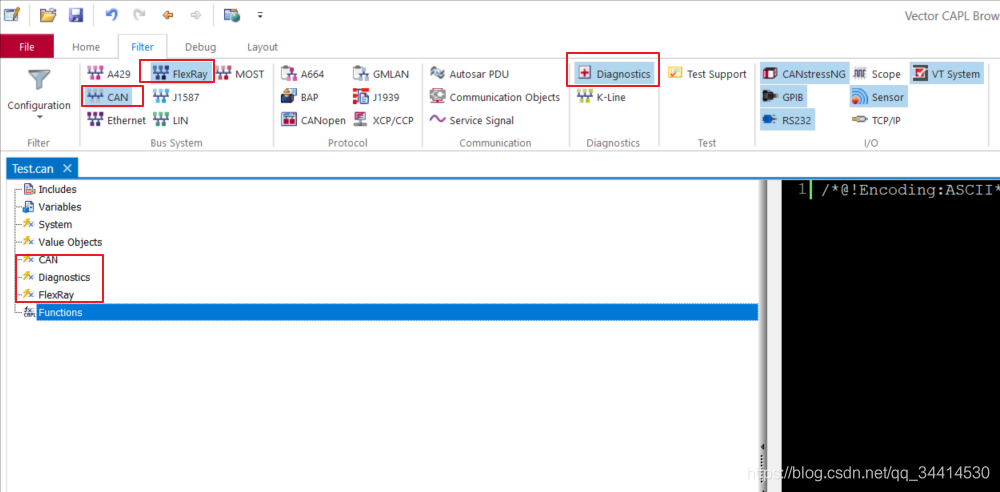Image resolution: width=1000 pixels, height=492 pixels.
Task: Open a file with the folder icon
Action: click(48, 15)
